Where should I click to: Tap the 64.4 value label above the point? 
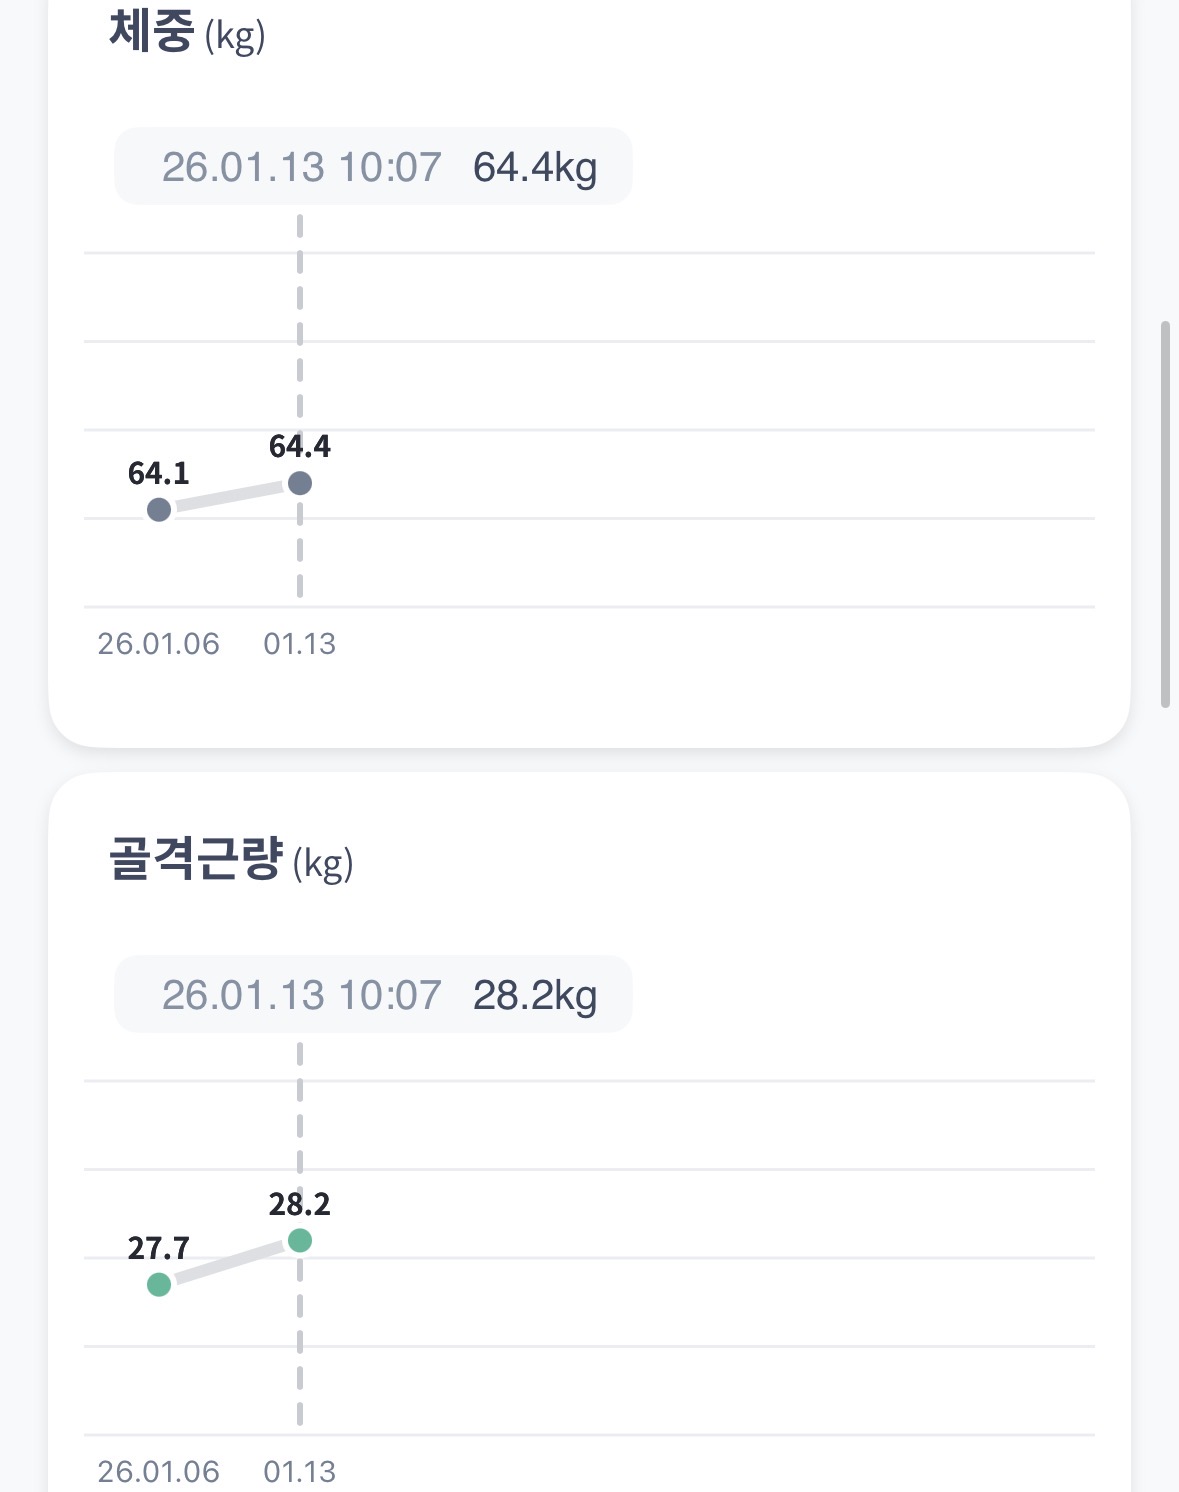[x=300, y=446]
